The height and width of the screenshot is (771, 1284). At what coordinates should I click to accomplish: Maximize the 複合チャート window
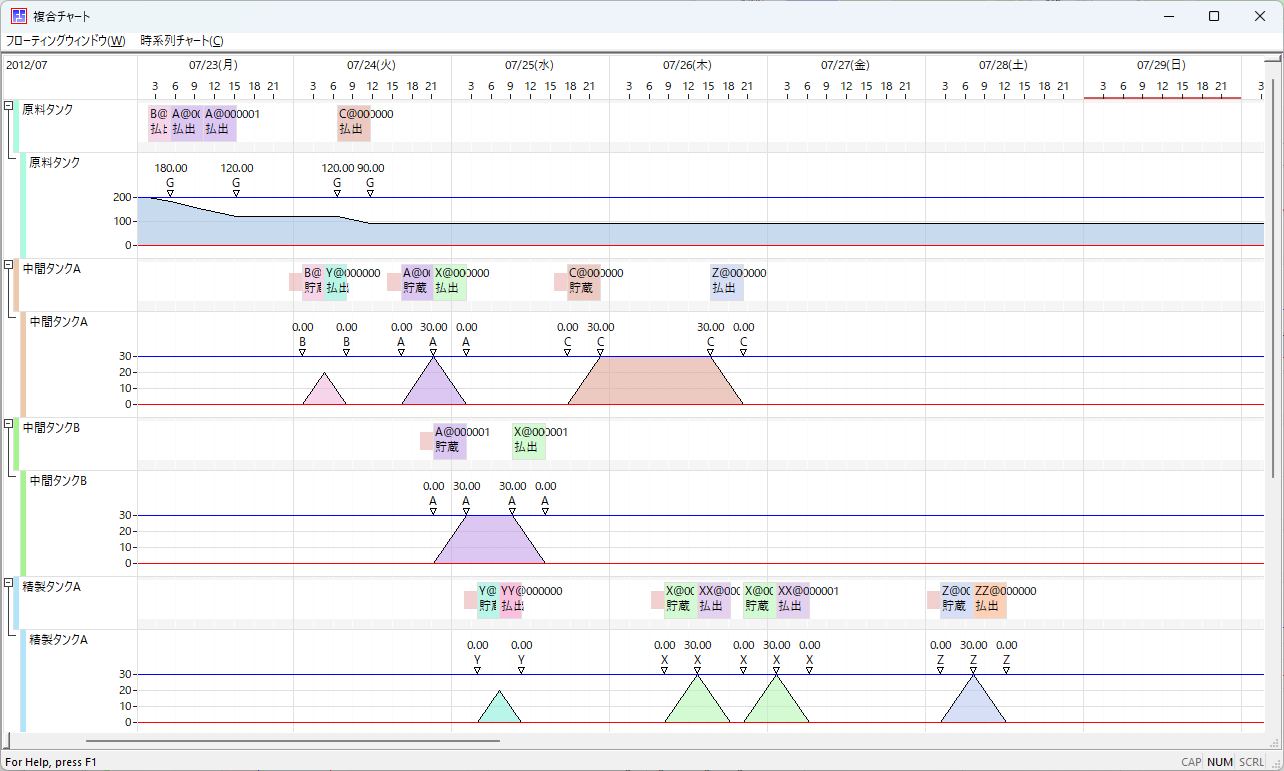1214,16
